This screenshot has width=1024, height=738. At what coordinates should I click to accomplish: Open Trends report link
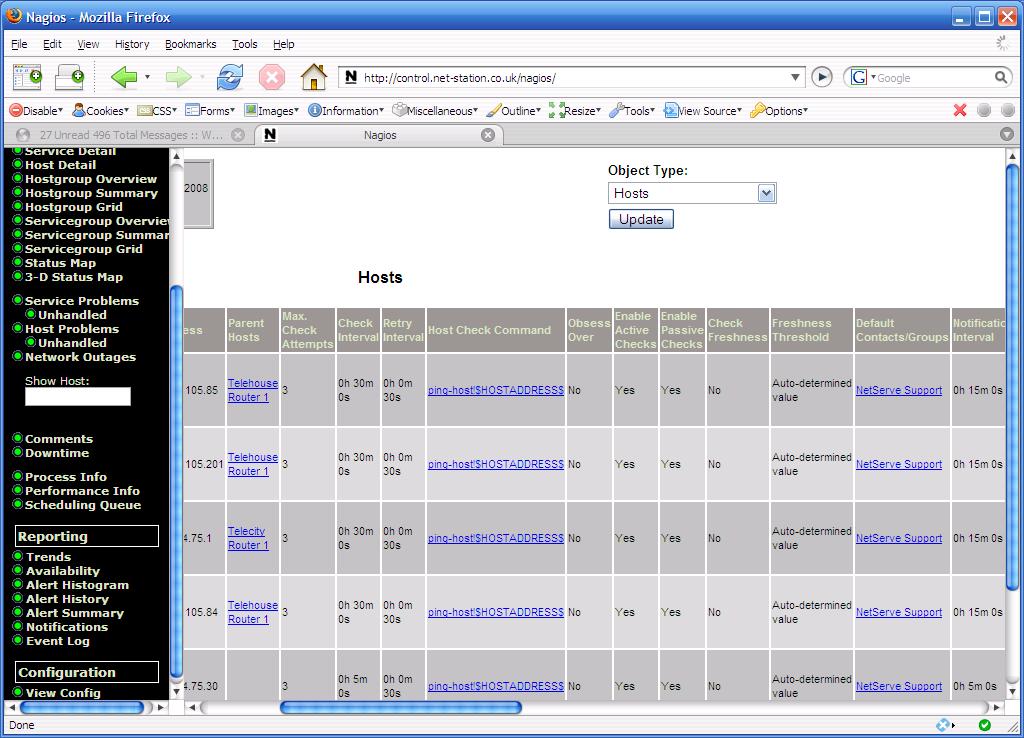48,557
